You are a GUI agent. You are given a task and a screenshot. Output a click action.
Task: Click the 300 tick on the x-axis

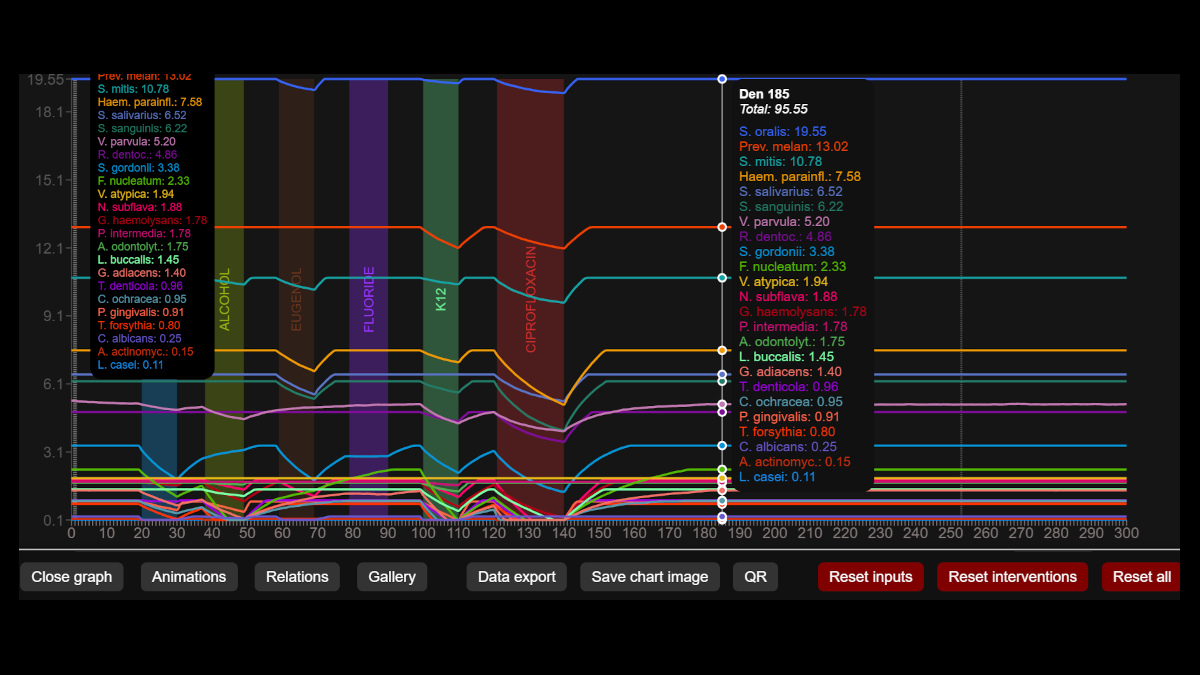point(1127,534)
